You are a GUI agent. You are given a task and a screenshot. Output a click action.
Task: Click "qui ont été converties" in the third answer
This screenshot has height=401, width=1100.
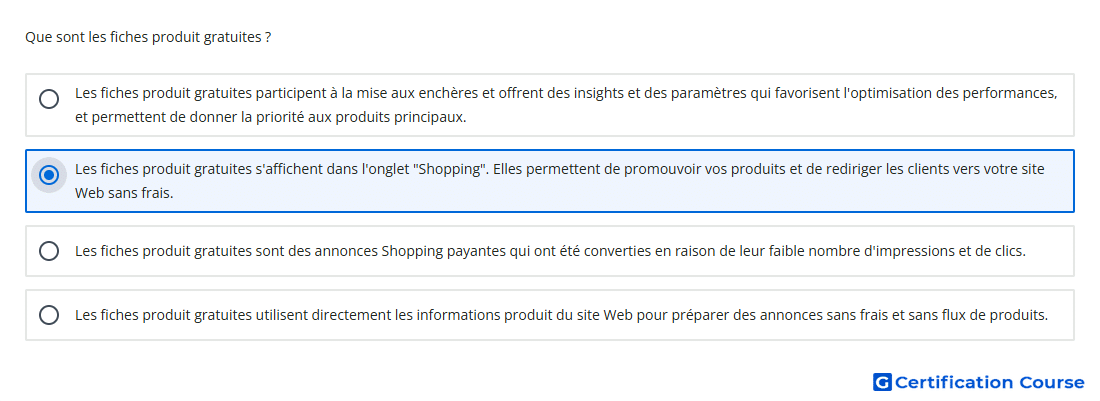click(594, 251)
